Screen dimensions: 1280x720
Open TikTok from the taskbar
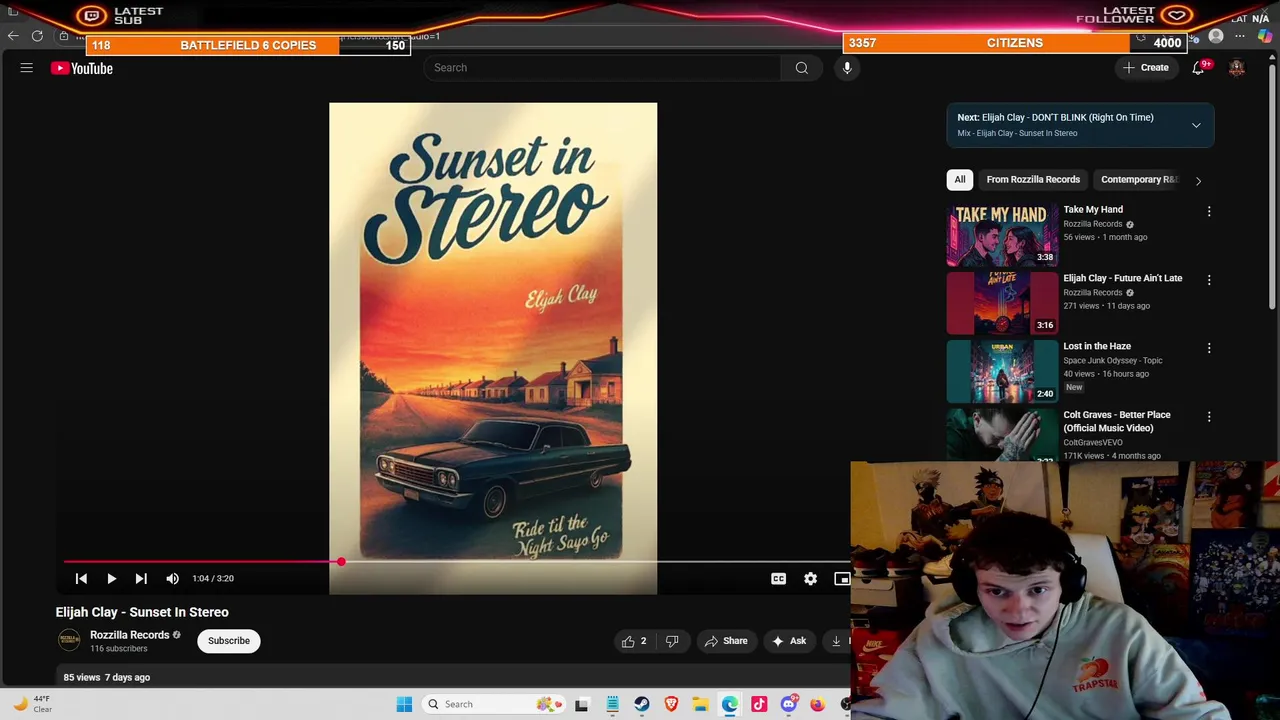click(759, 704)
